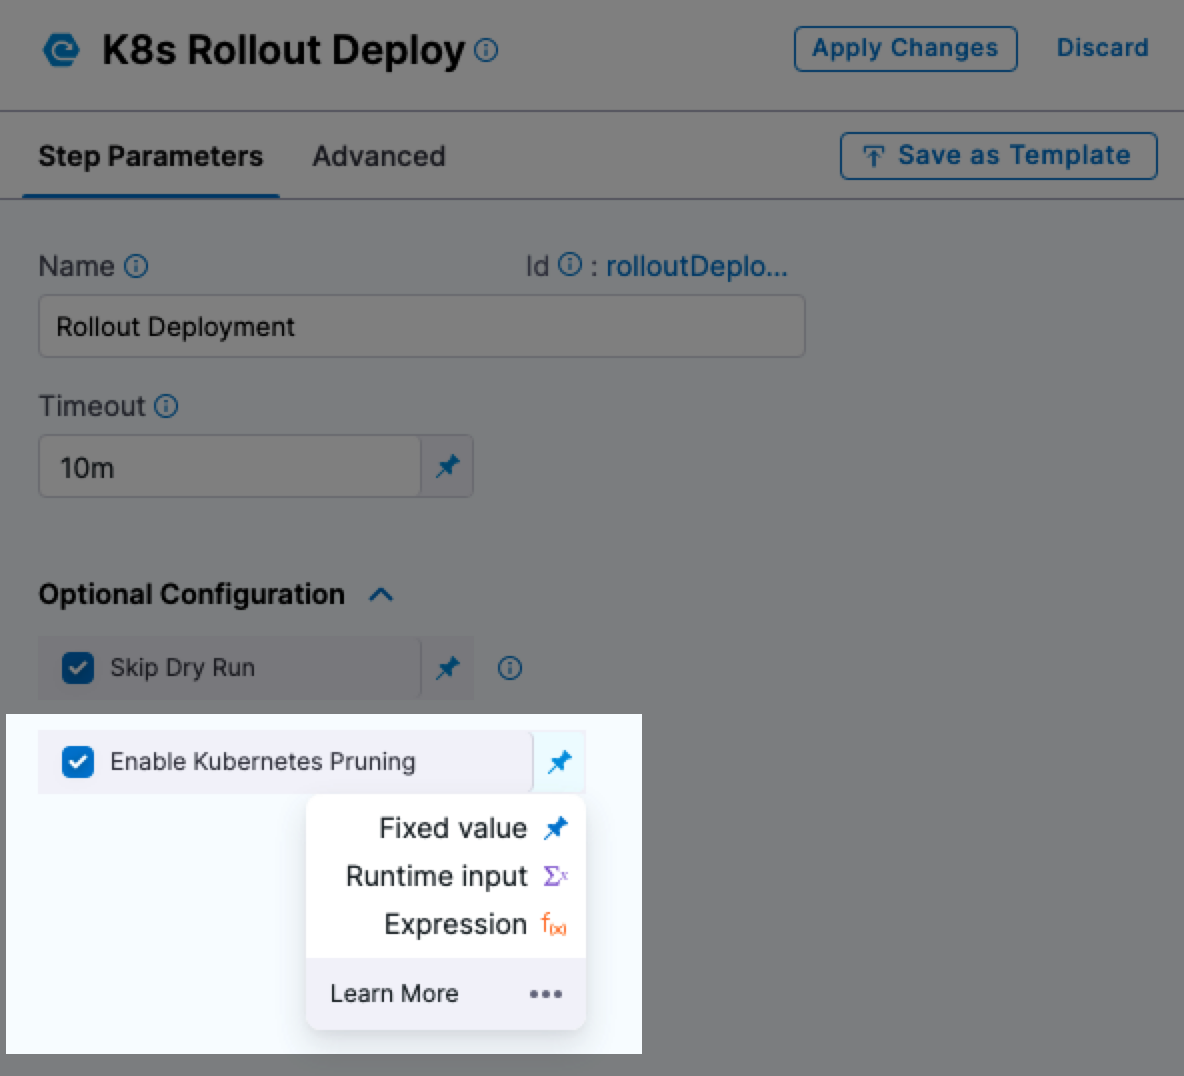Viewport: 1184px width, 1076px height.
Task: Click info icon next to Skip Dry Run
Action: [510, 668]
